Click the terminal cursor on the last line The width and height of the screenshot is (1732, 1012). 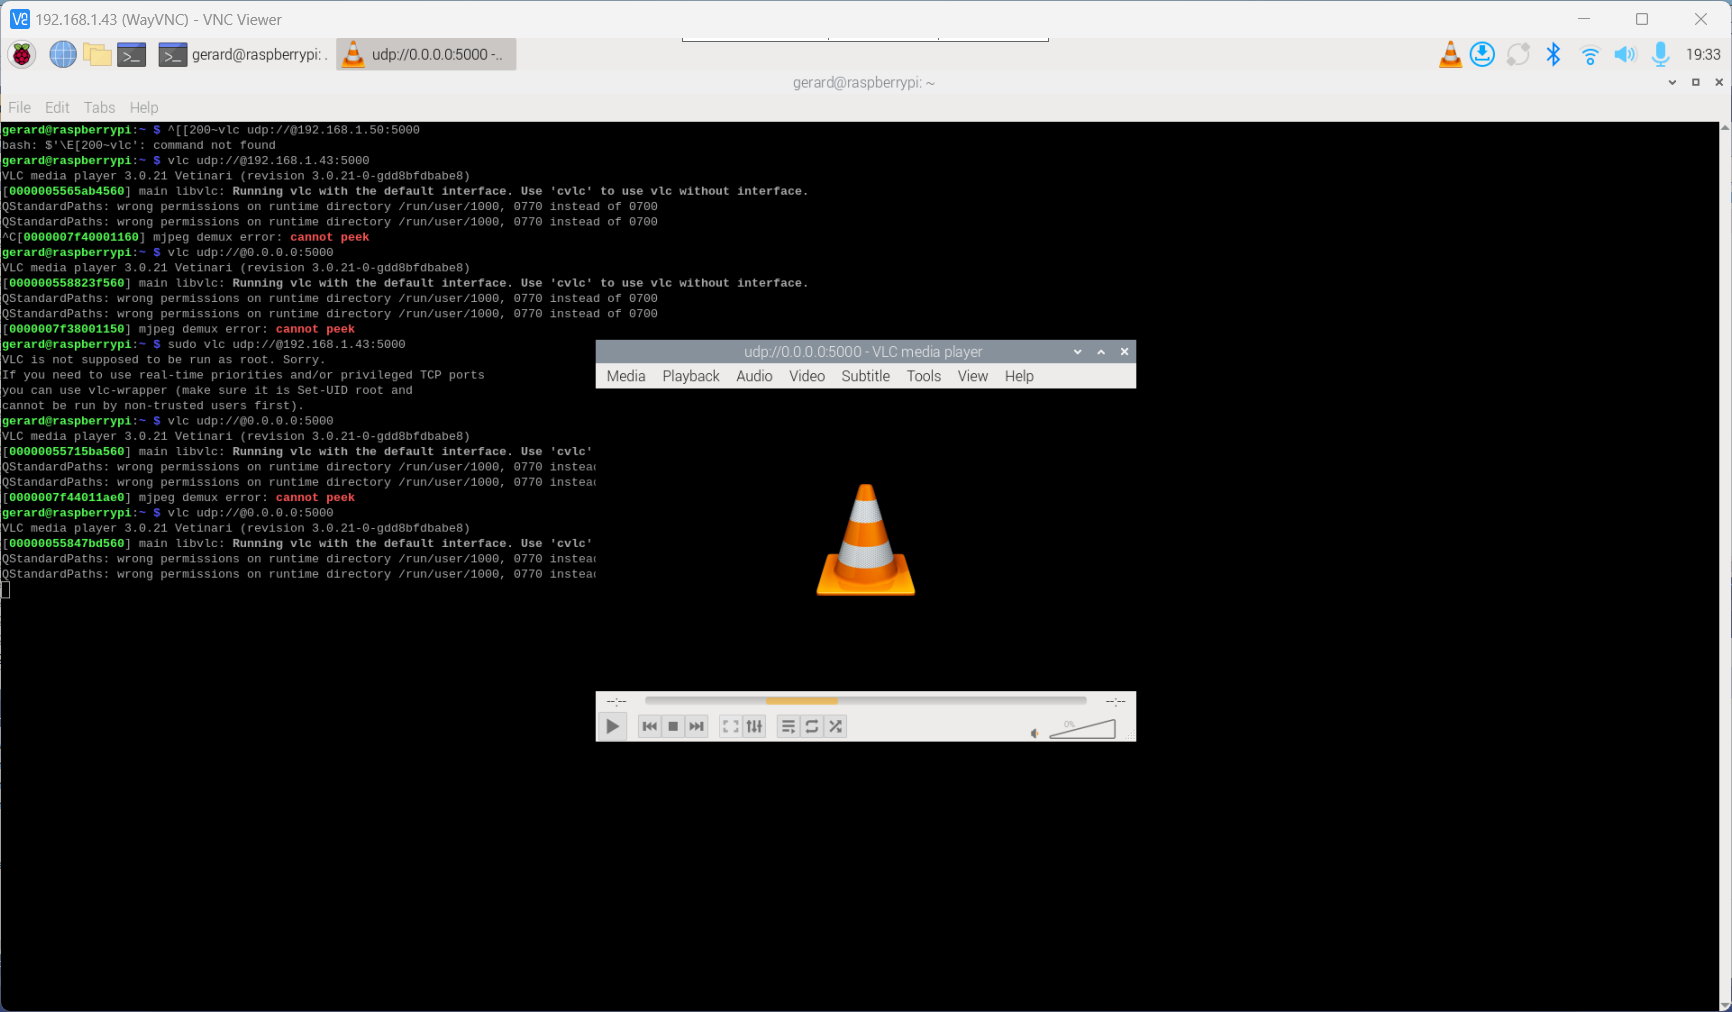pos(5,590)
